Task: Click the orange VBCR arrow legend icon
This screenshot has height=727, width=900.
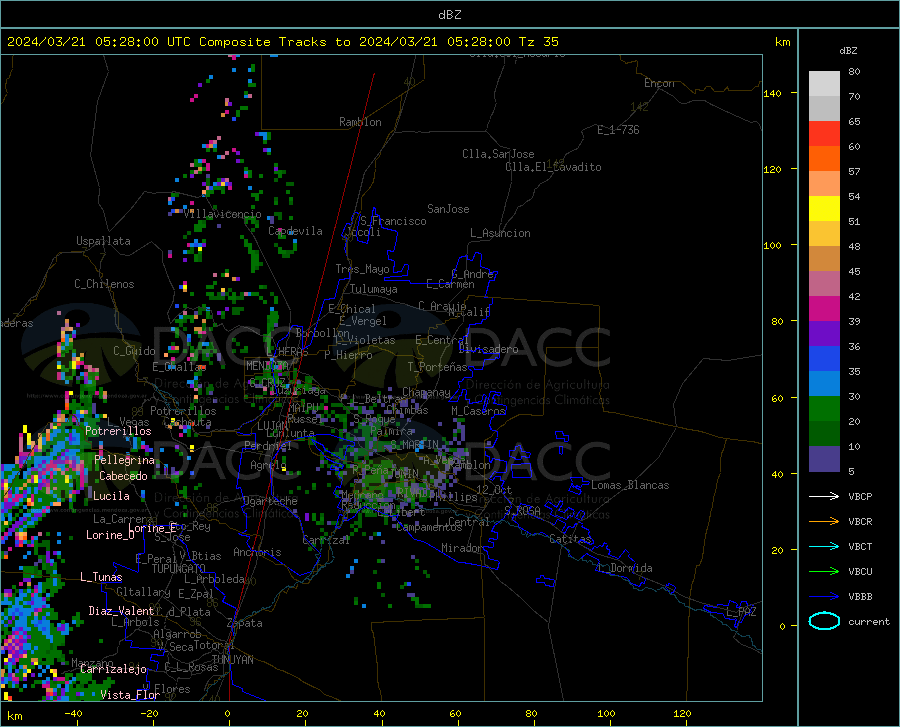Action: (x=824, y=522)
